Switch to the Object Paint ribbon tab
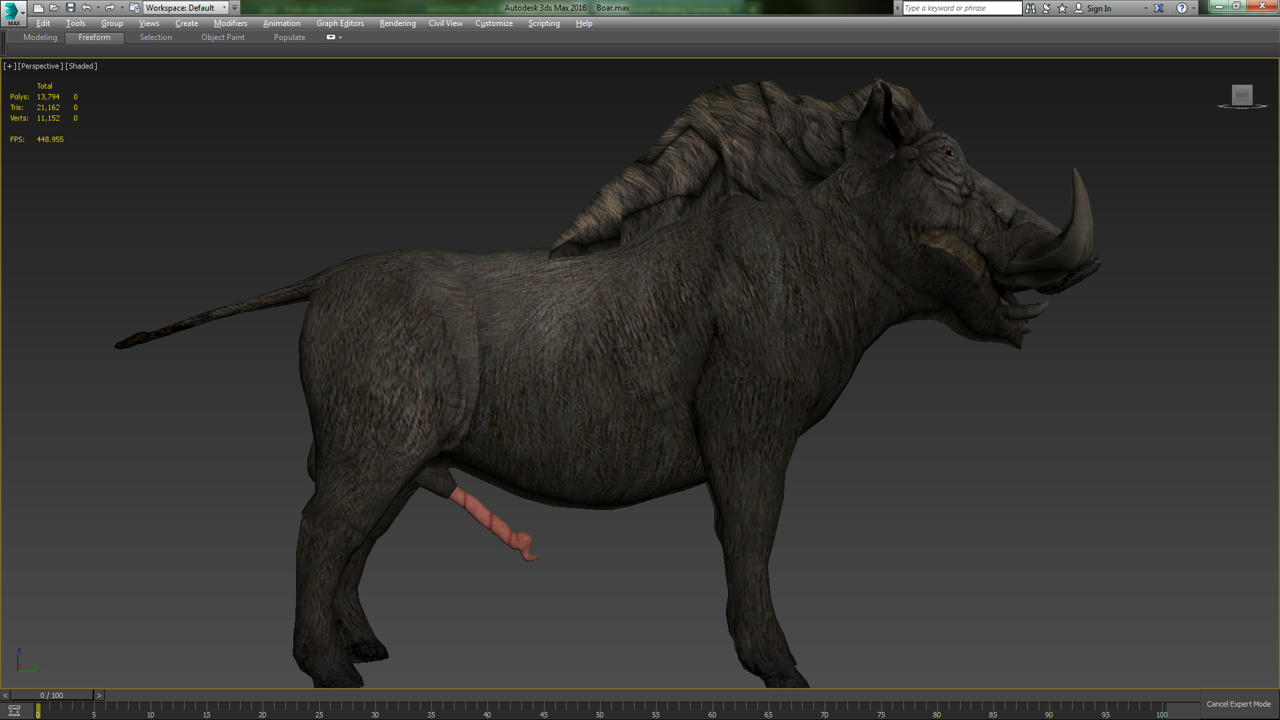1280x720 pixels. (x=223, y=37)
